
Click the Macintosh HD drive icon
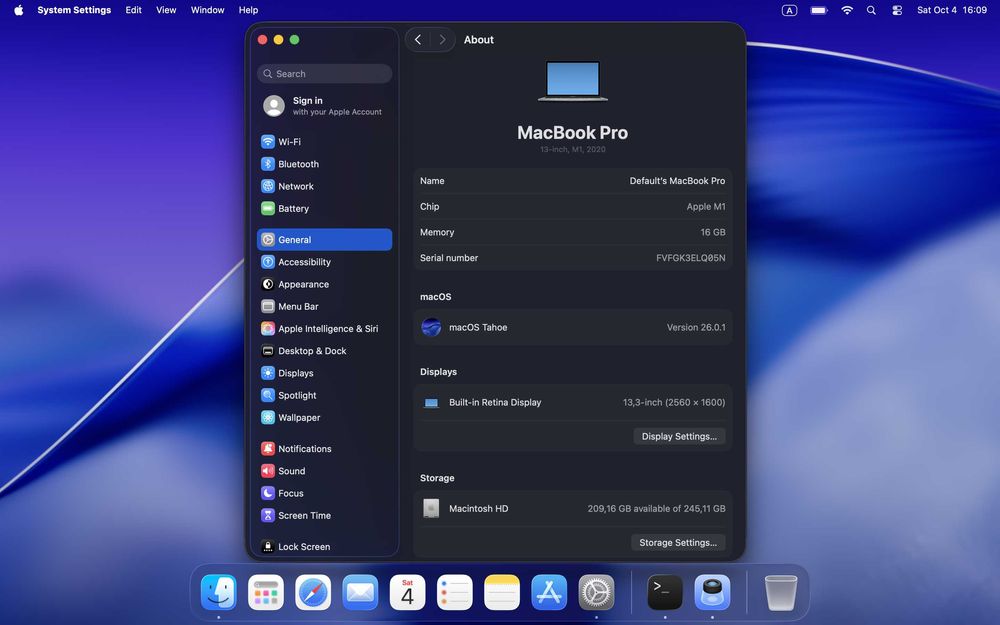[x=431, y=508]
